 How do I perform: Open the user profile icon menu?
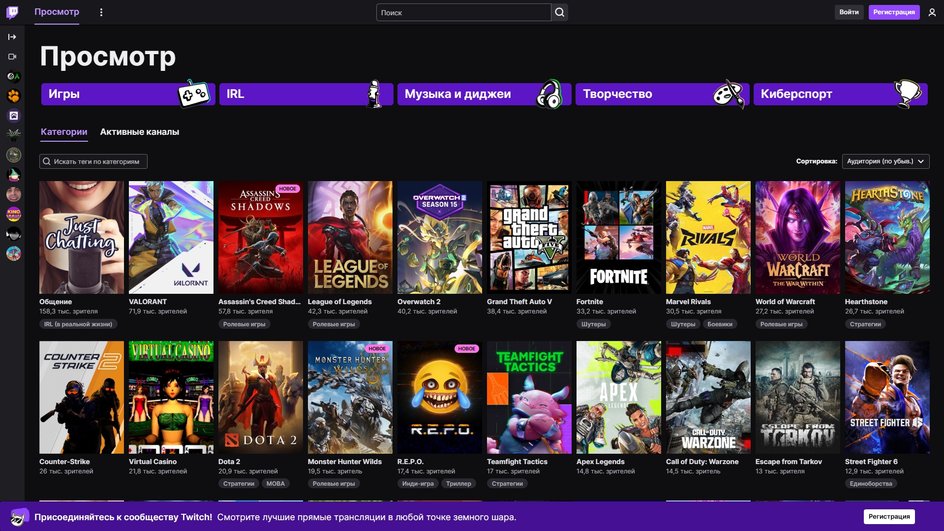tap(932, 12)
